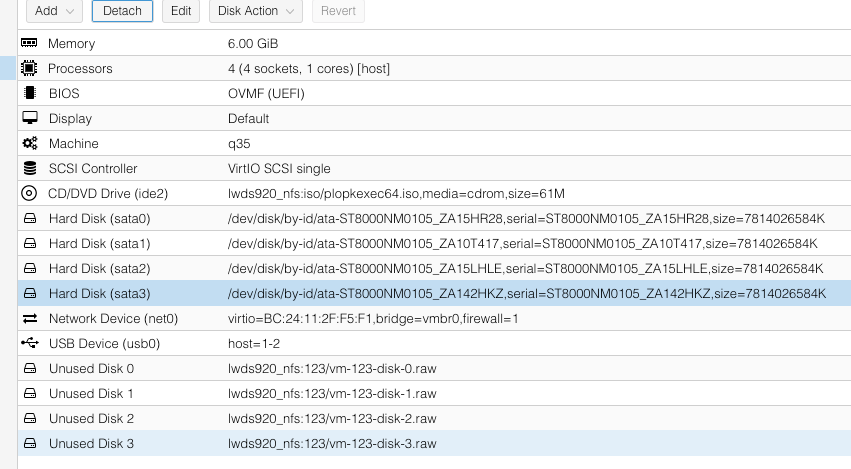Viewport: 851px width, 469px height.
Task: Click the USB Device icon
Action: click(29, 344)
